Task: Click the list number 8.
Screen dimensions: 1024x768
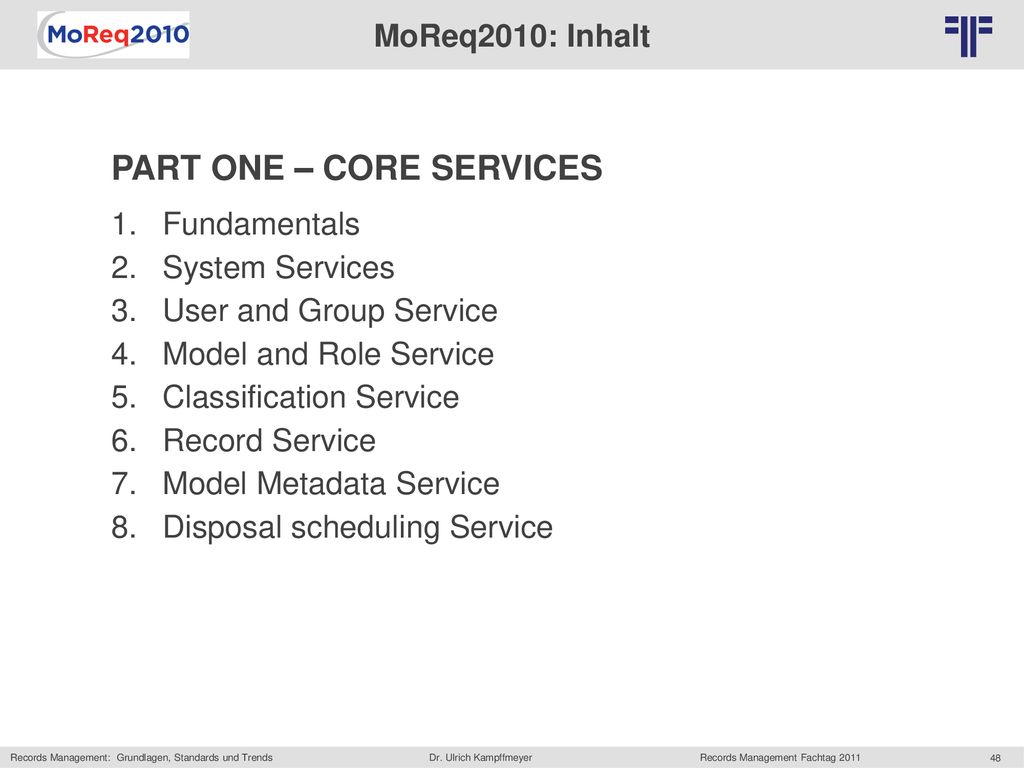Action: tap(123, 527)
